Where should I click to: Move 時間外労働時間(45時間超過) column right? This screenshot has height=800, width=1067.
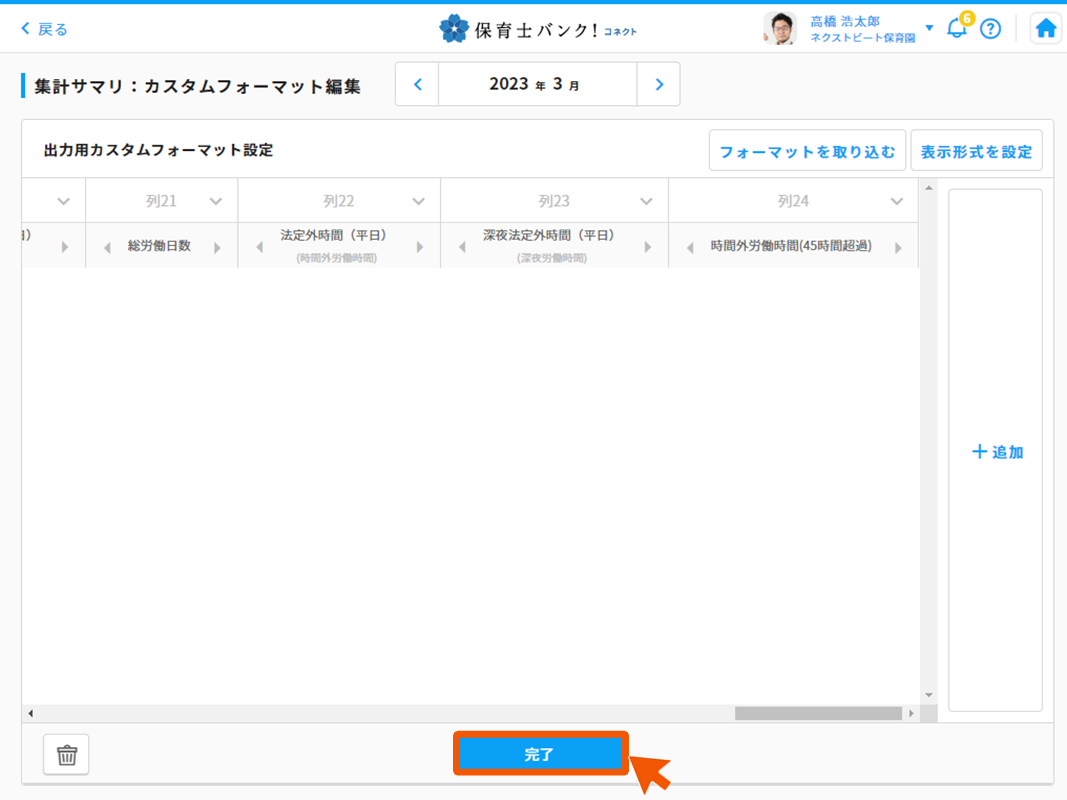coord(898,247)
